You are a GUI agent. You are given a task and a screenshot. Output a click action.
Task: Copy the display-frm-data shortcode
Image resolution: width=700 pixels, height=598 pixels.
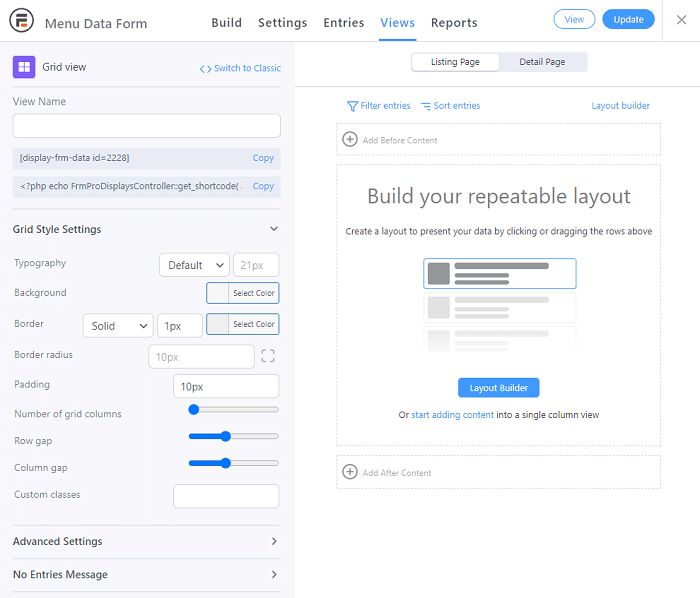pos(263,158)
